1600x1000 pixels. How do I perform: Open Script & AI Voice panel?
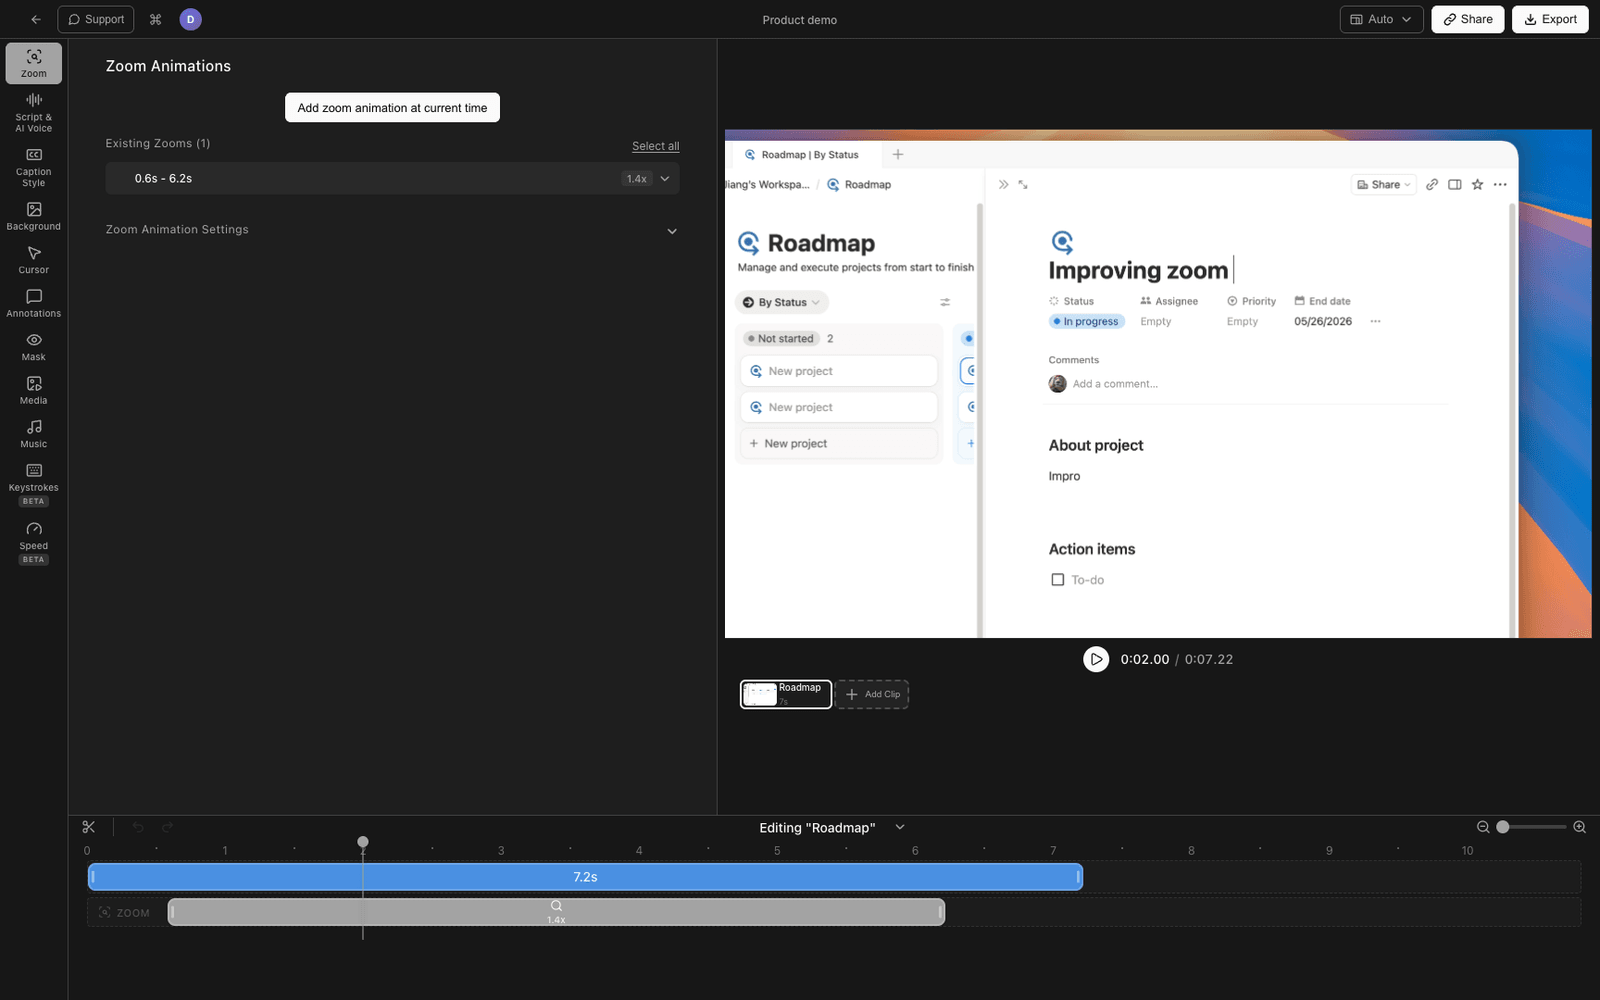[x=34, y=112]
